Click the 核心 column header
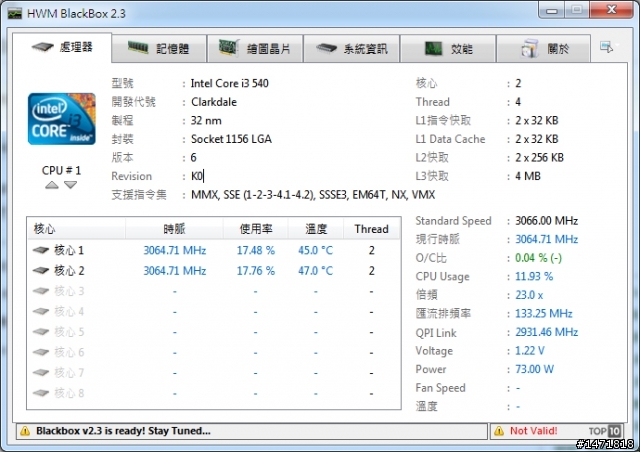640x452 pixels. point(76,229)
